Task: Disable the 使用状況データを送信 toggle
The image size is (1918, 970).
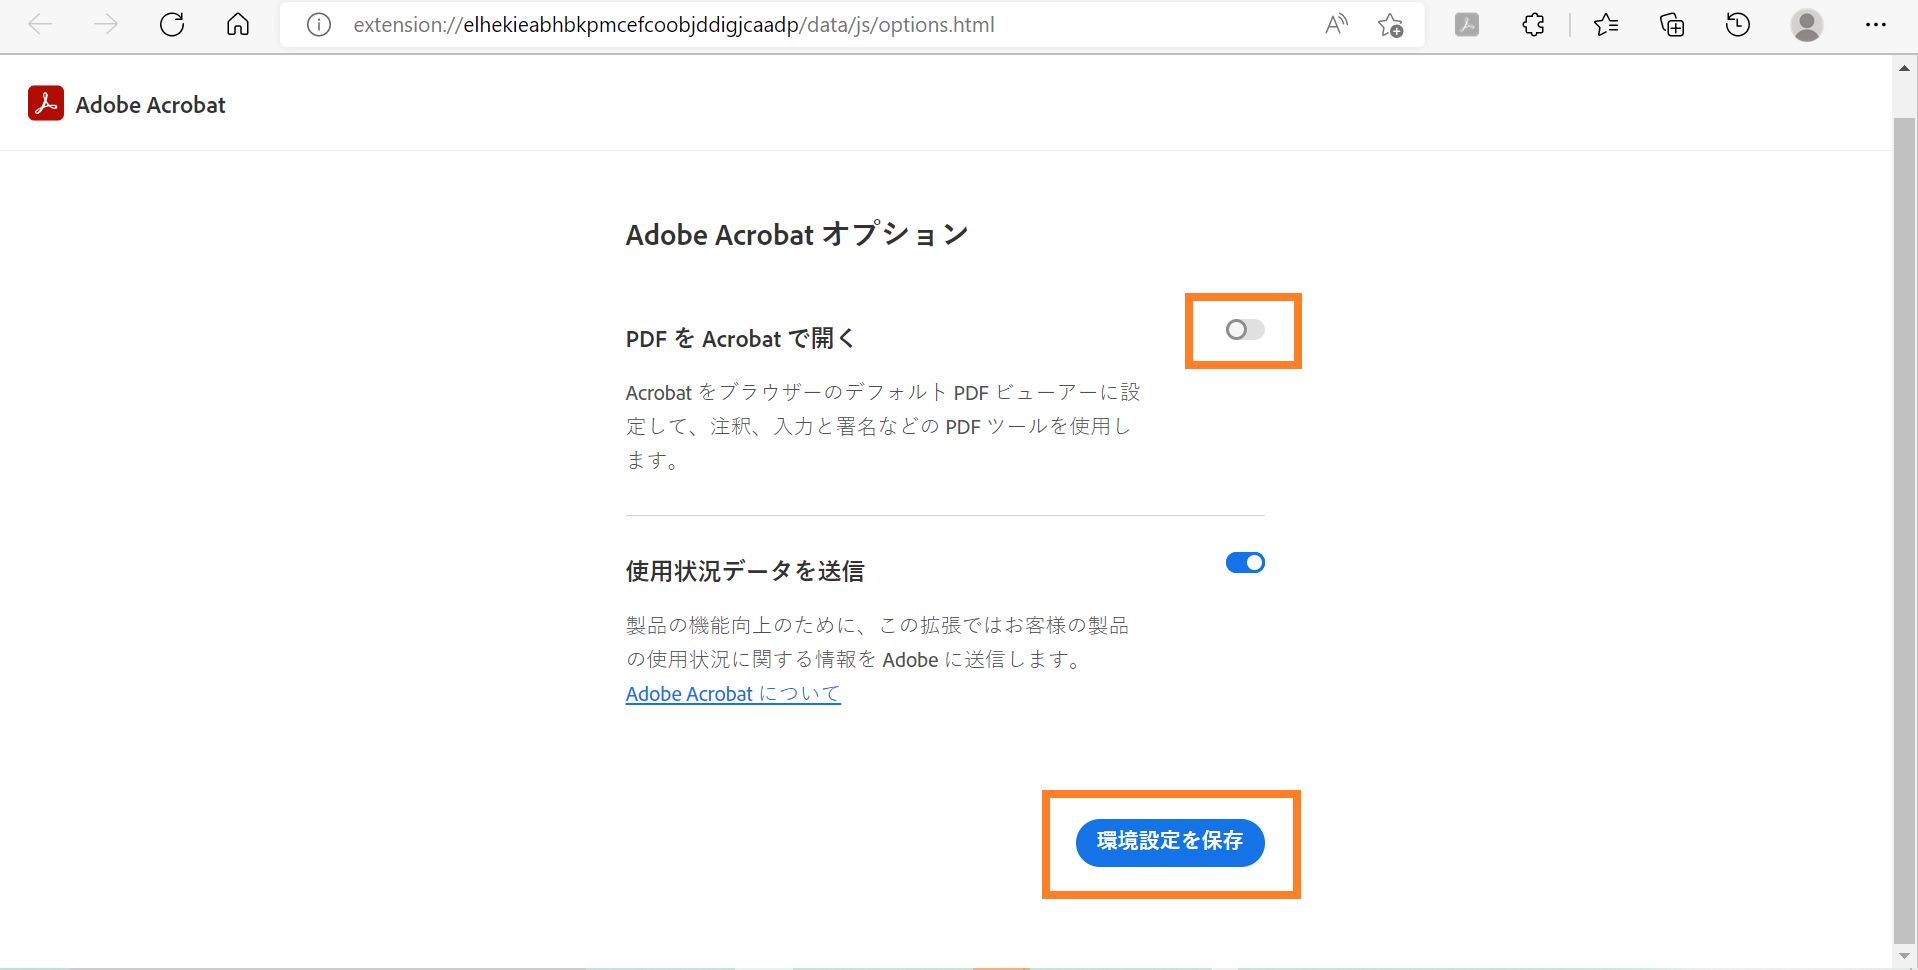Action: pyautogui.click(x=1245, y=562)
